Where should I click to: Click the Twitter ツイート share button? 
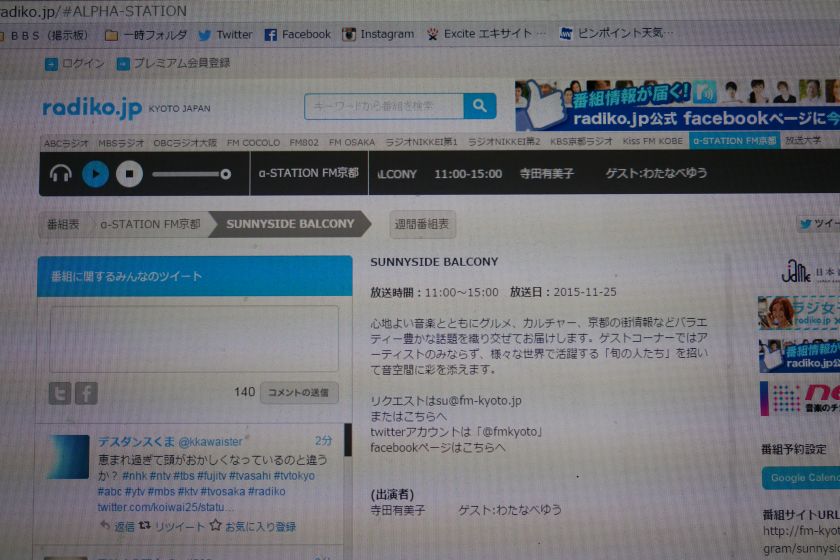click(x=819, y=224)
